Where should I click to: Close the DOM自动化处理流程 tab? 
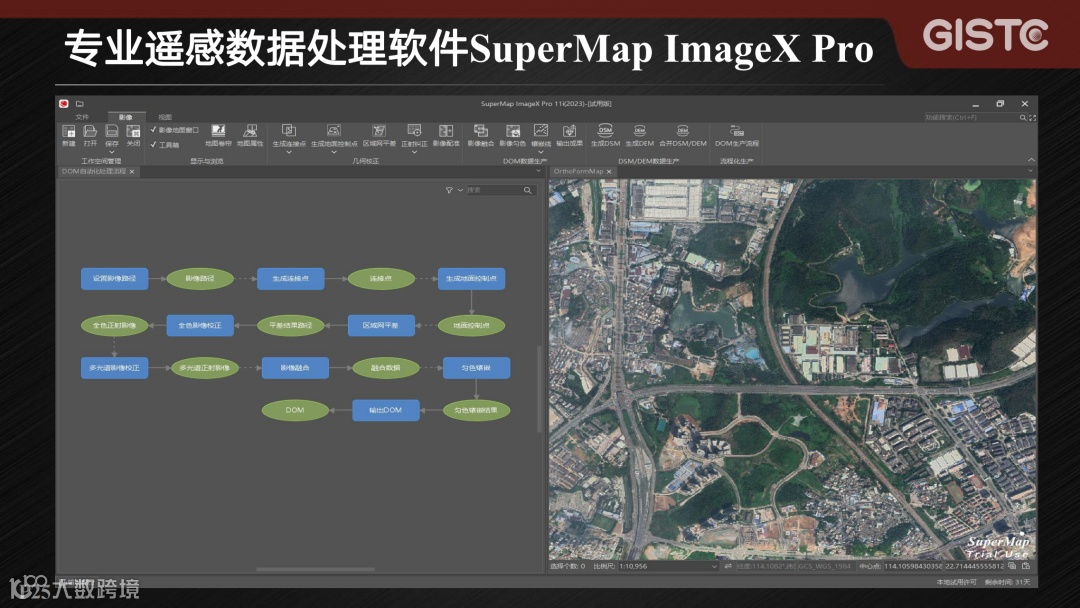(x=132, y=171)
